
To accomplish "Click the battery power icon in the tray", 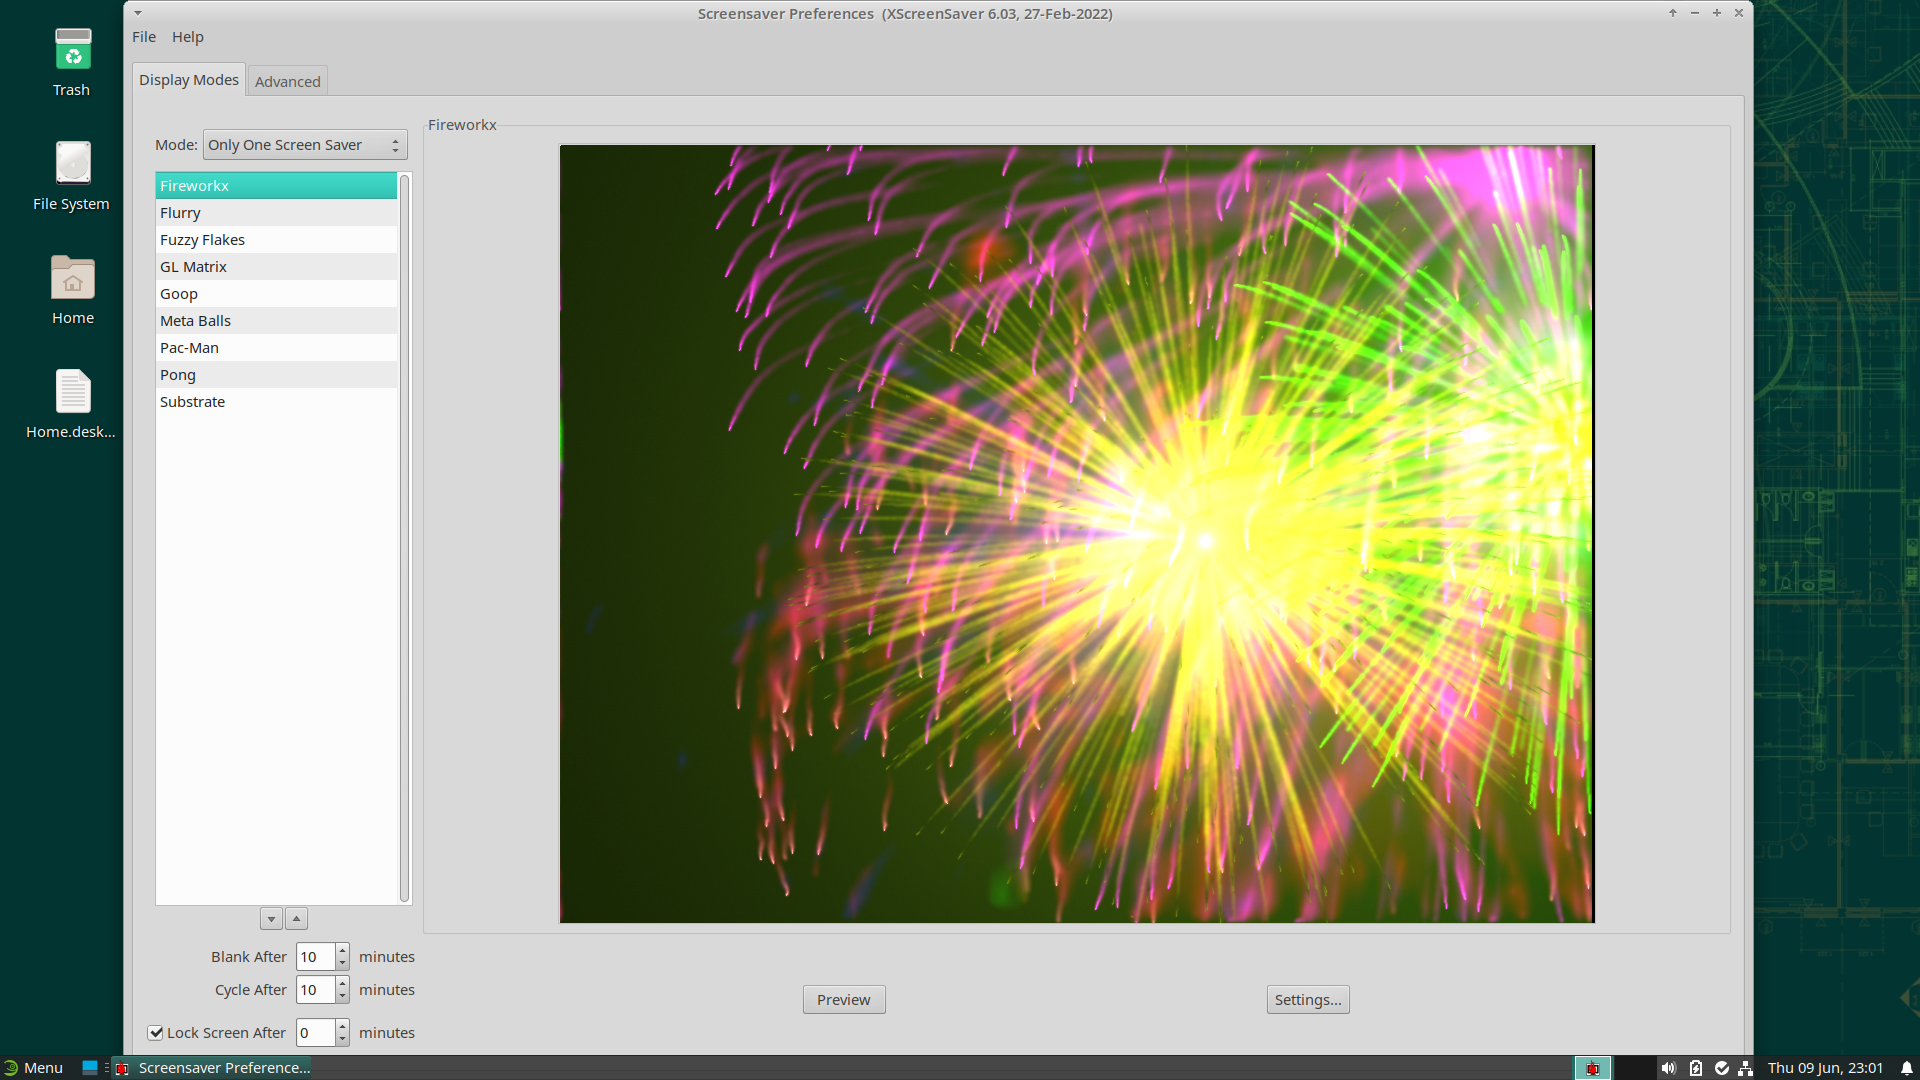I will coord(1696,1068).
